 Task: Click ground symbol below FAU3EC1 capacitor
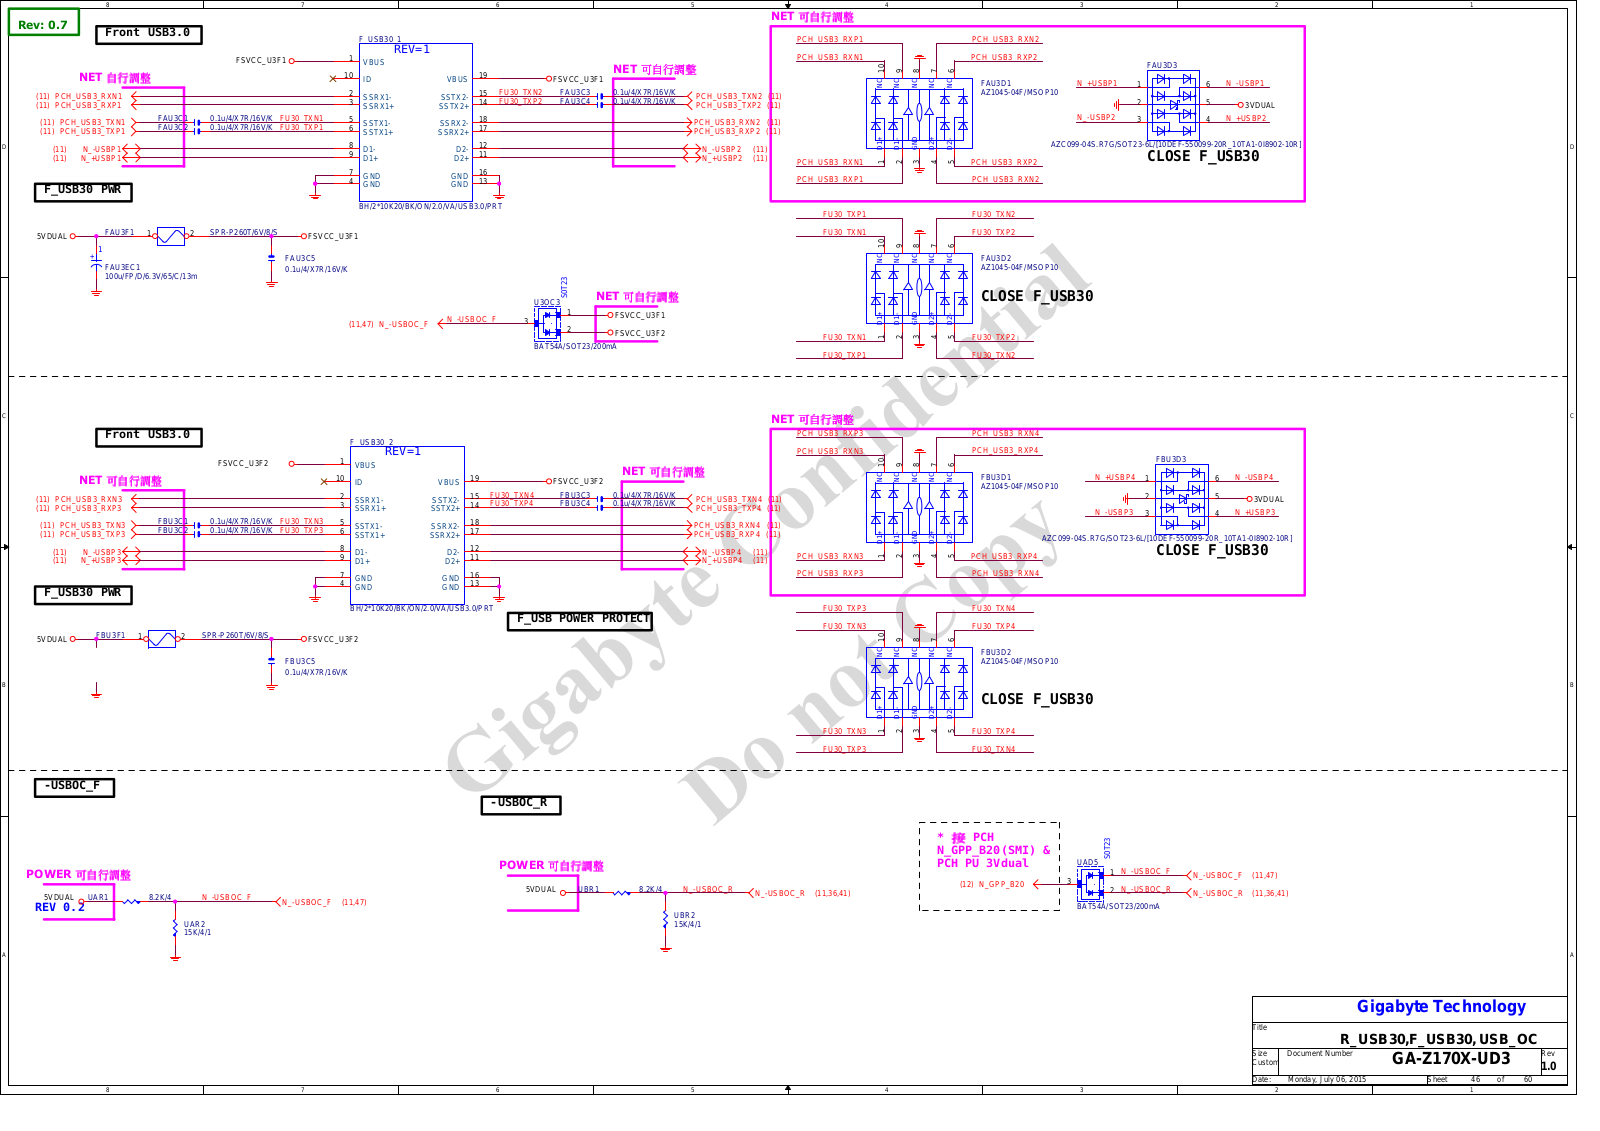(96, 292)
